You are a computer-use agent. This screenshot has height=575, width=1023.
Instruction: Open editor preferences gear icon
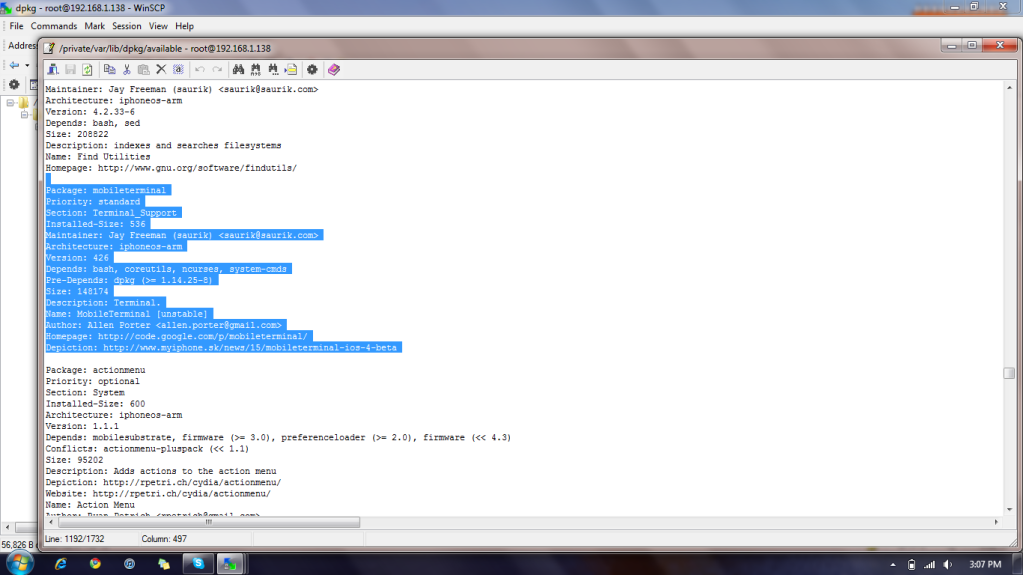pyautogui.click(x=313, y=69)
